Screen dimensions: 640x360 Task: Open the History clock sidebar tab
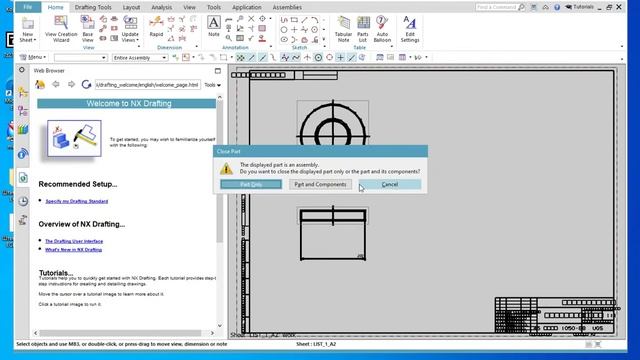pyautogui.click(x=23, y=201)
